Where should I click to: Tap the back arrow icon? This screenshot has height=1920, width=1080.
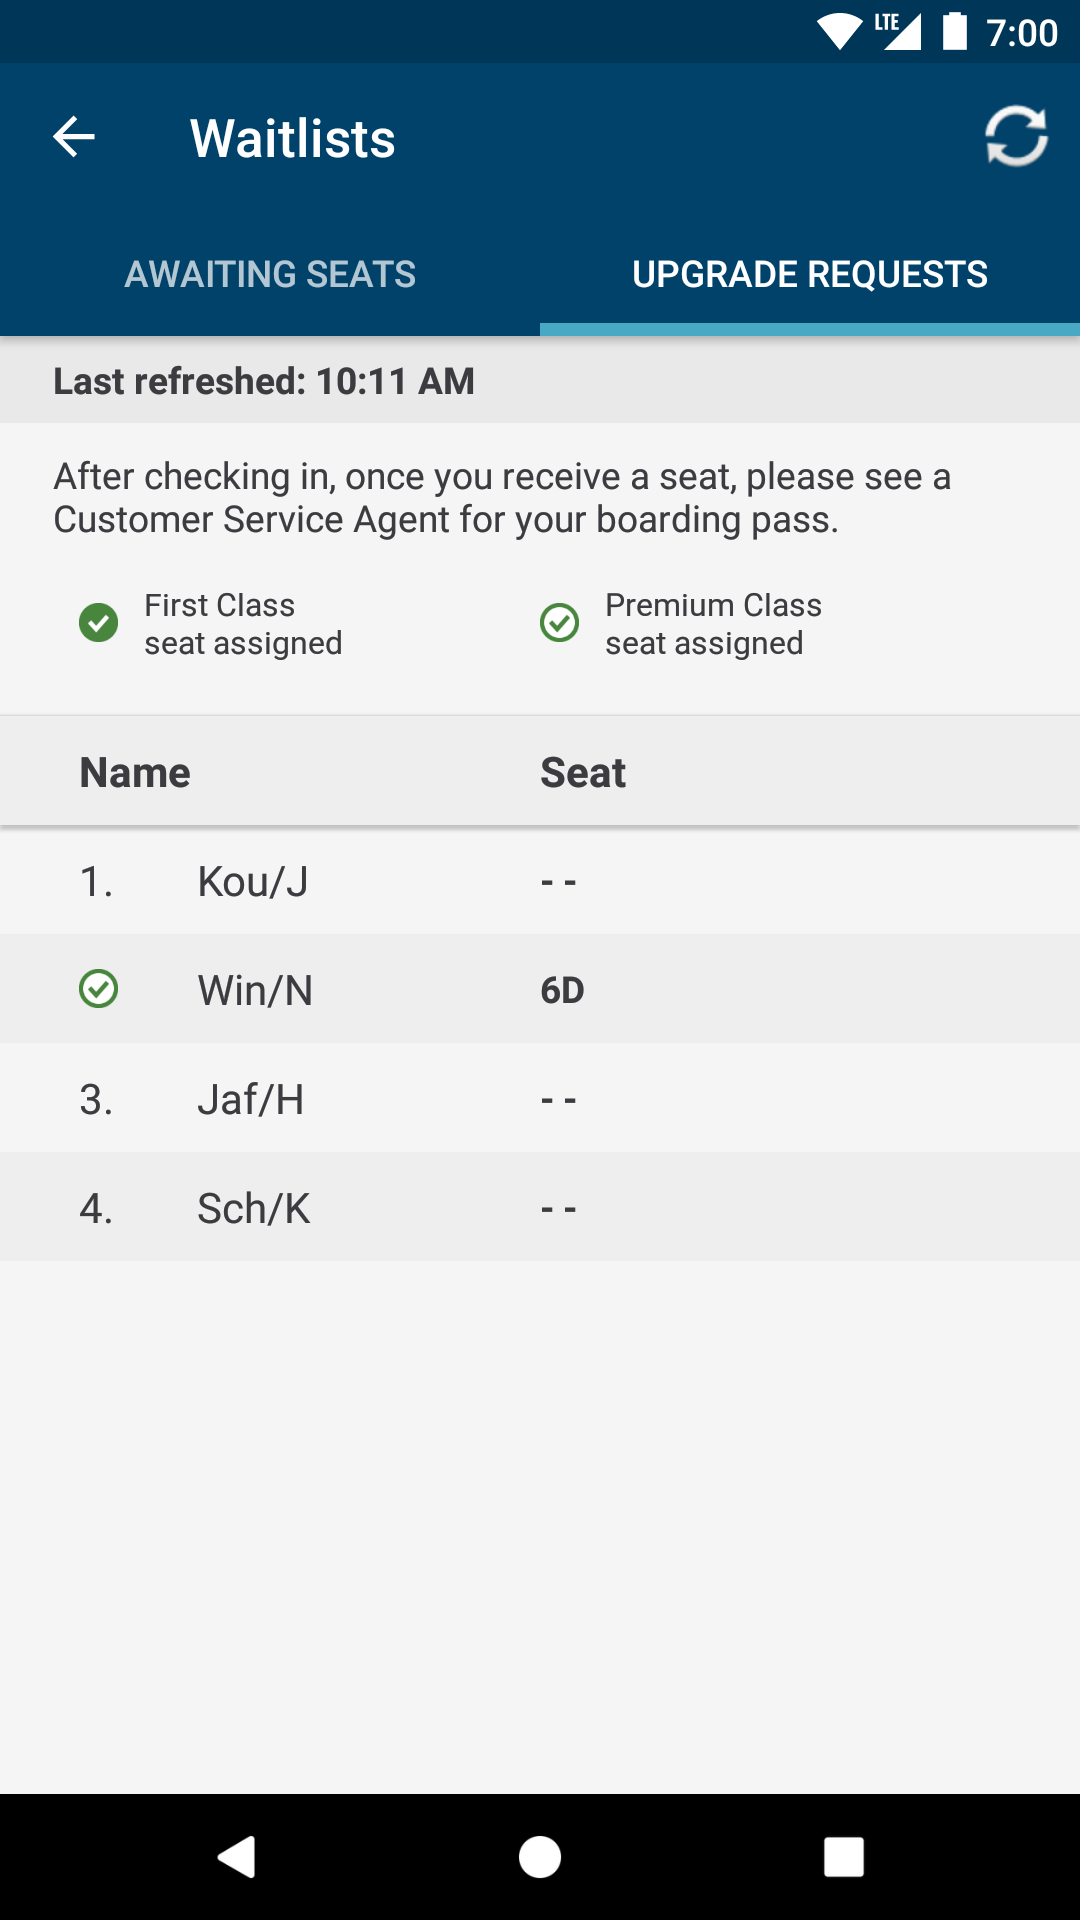(74, 137)
